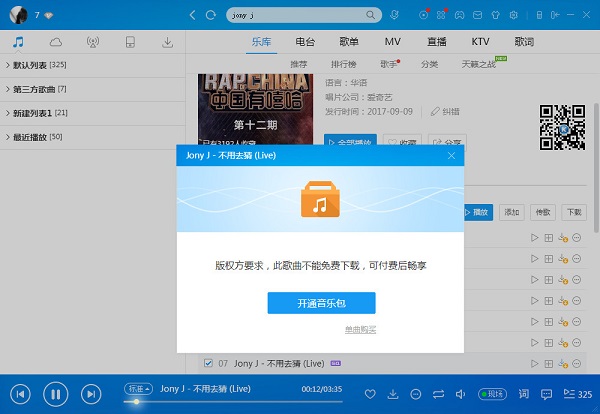The height and width of the screenshot is (414, 600).
Task: Open the mobile device icon in sidebar
Action: point(130,42)
